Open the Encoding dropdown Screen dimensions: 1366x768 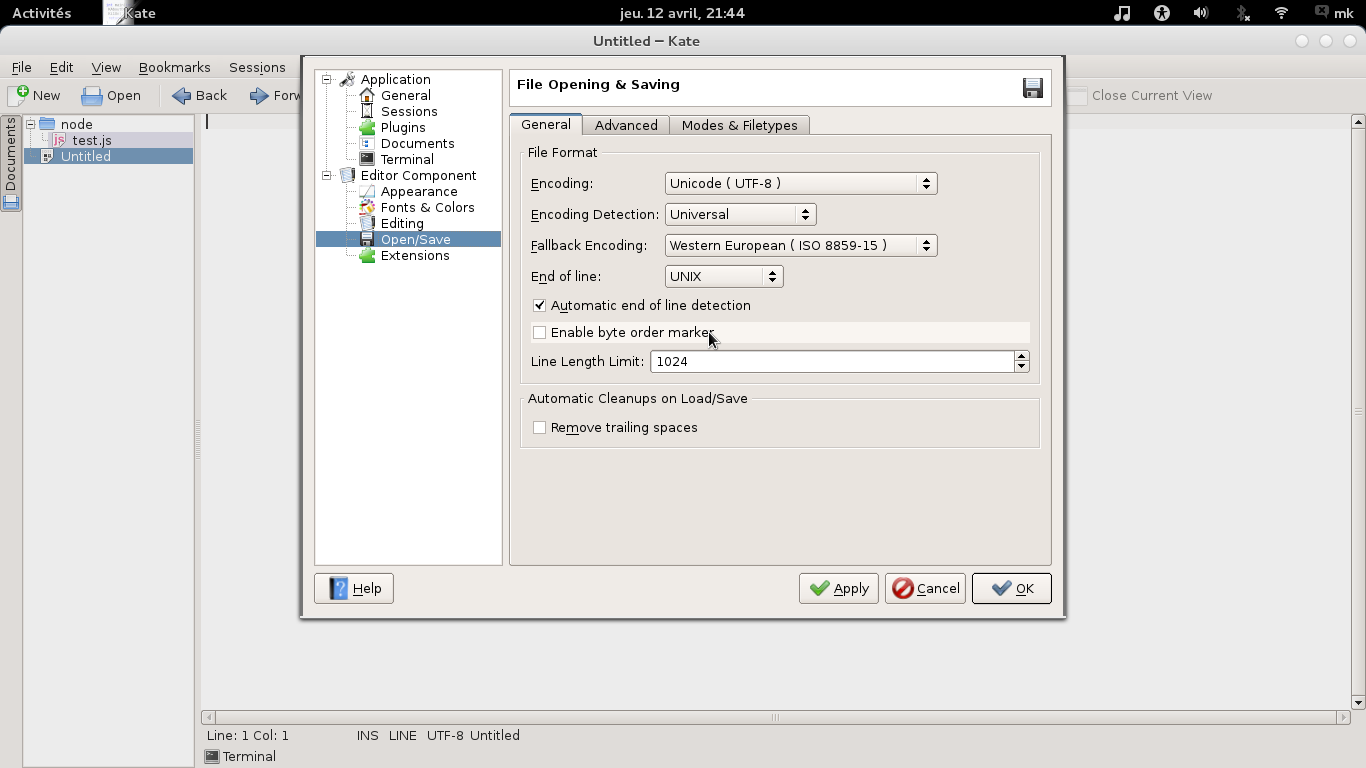pos(800,184)
